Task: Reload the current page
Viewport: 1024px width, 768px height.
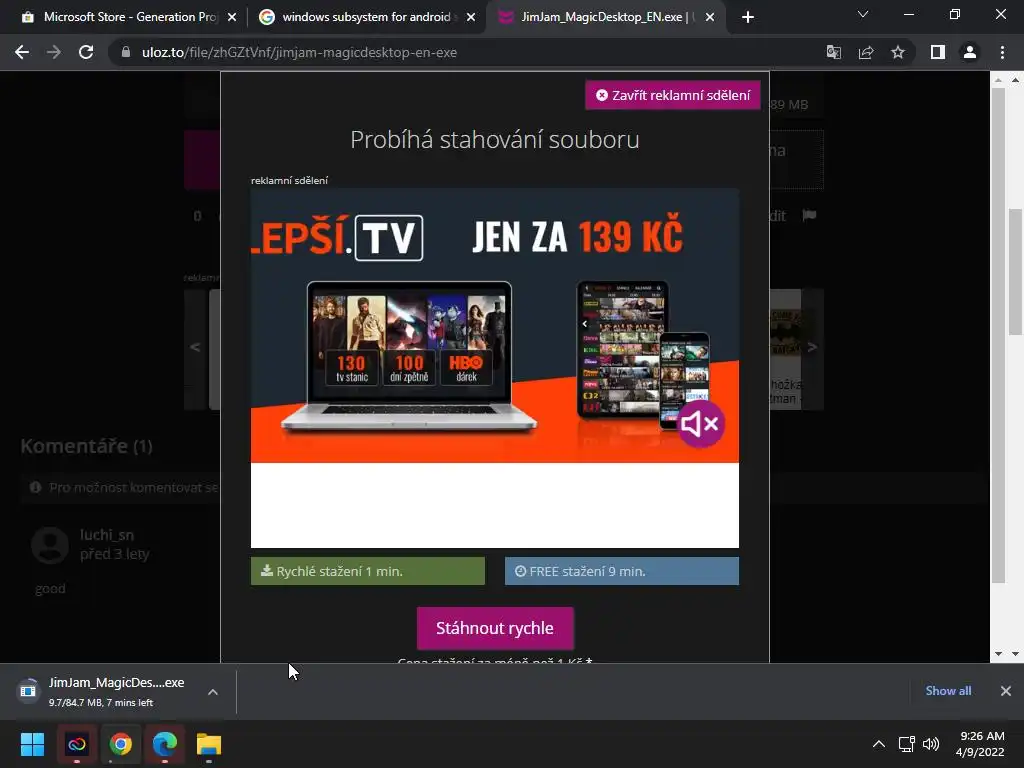Action: pyautogui.click(x=86, y=52)
